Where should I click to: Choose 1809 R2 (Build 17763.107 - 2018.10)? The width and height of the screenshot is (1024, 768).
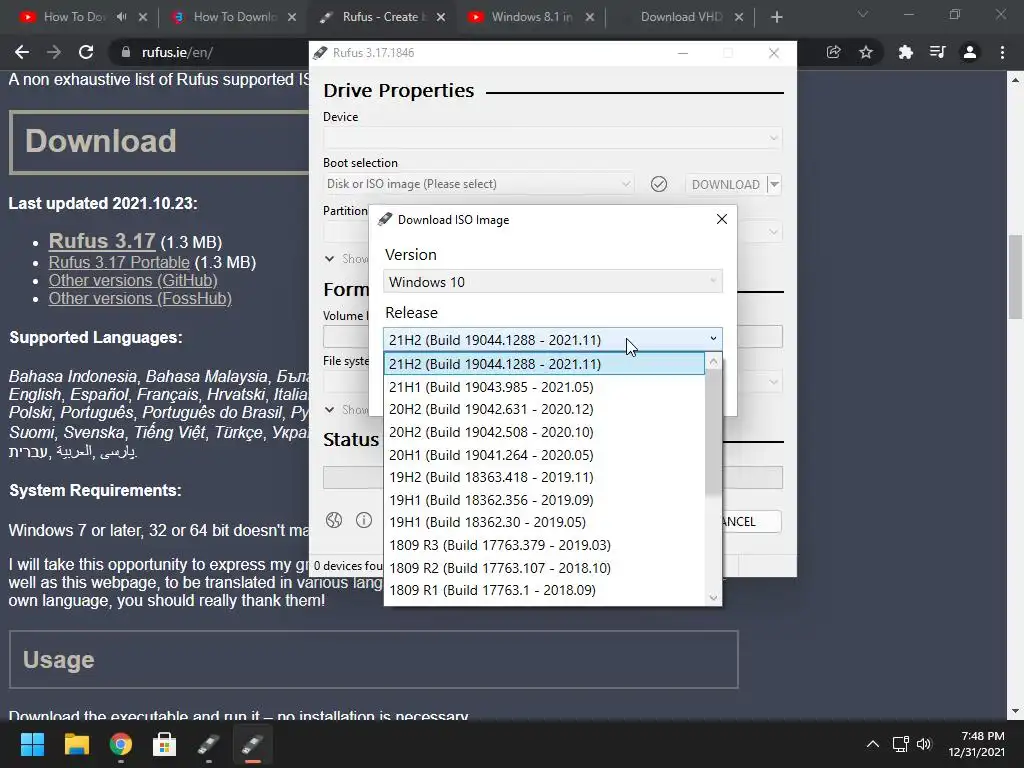click(544, 568)
